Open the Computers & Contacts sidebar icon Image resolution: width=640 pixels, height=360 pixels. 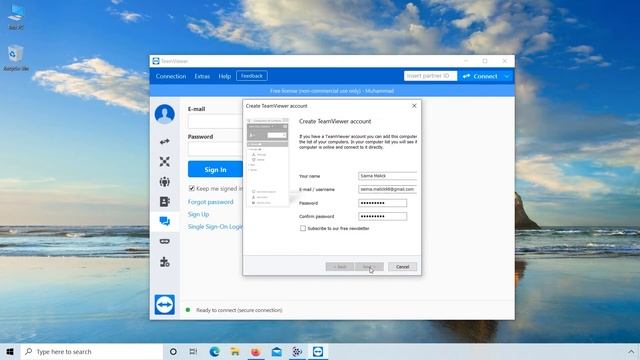[164, 201]
